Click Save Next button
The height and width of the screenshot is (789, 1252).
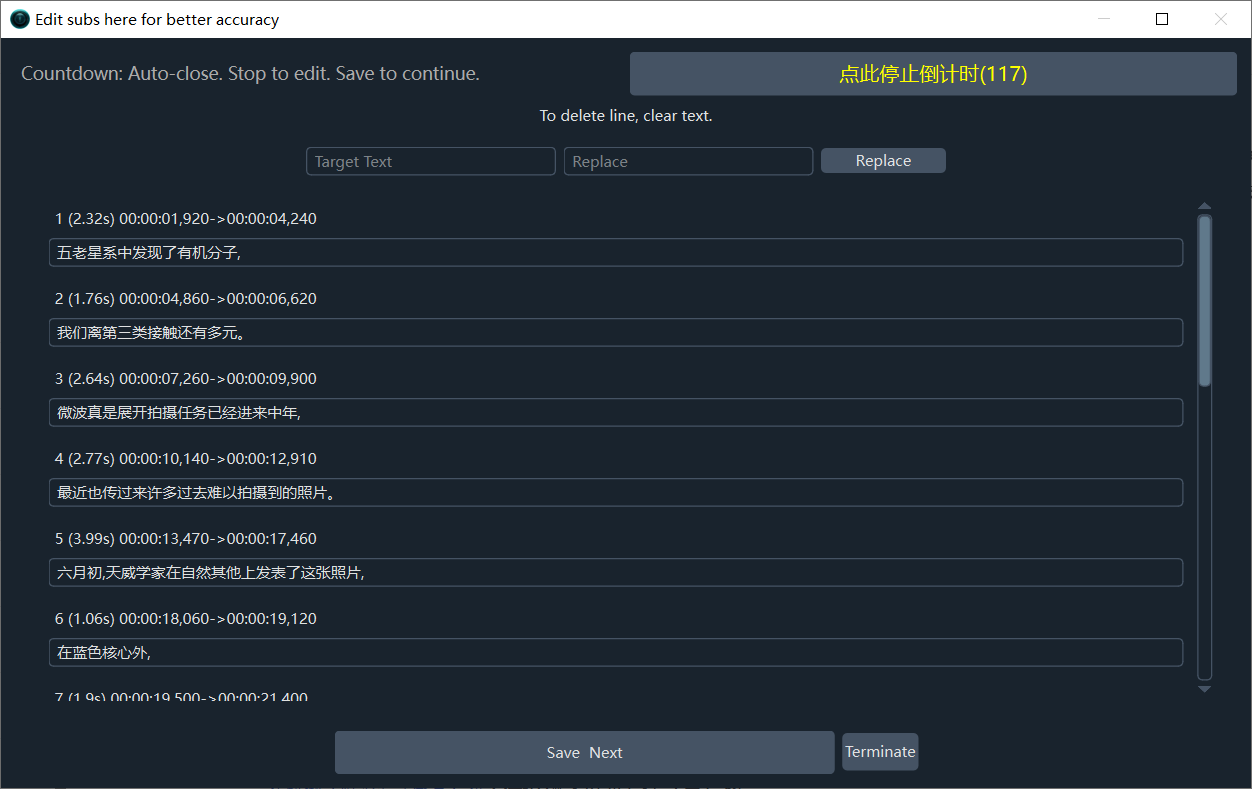point(584,752)
